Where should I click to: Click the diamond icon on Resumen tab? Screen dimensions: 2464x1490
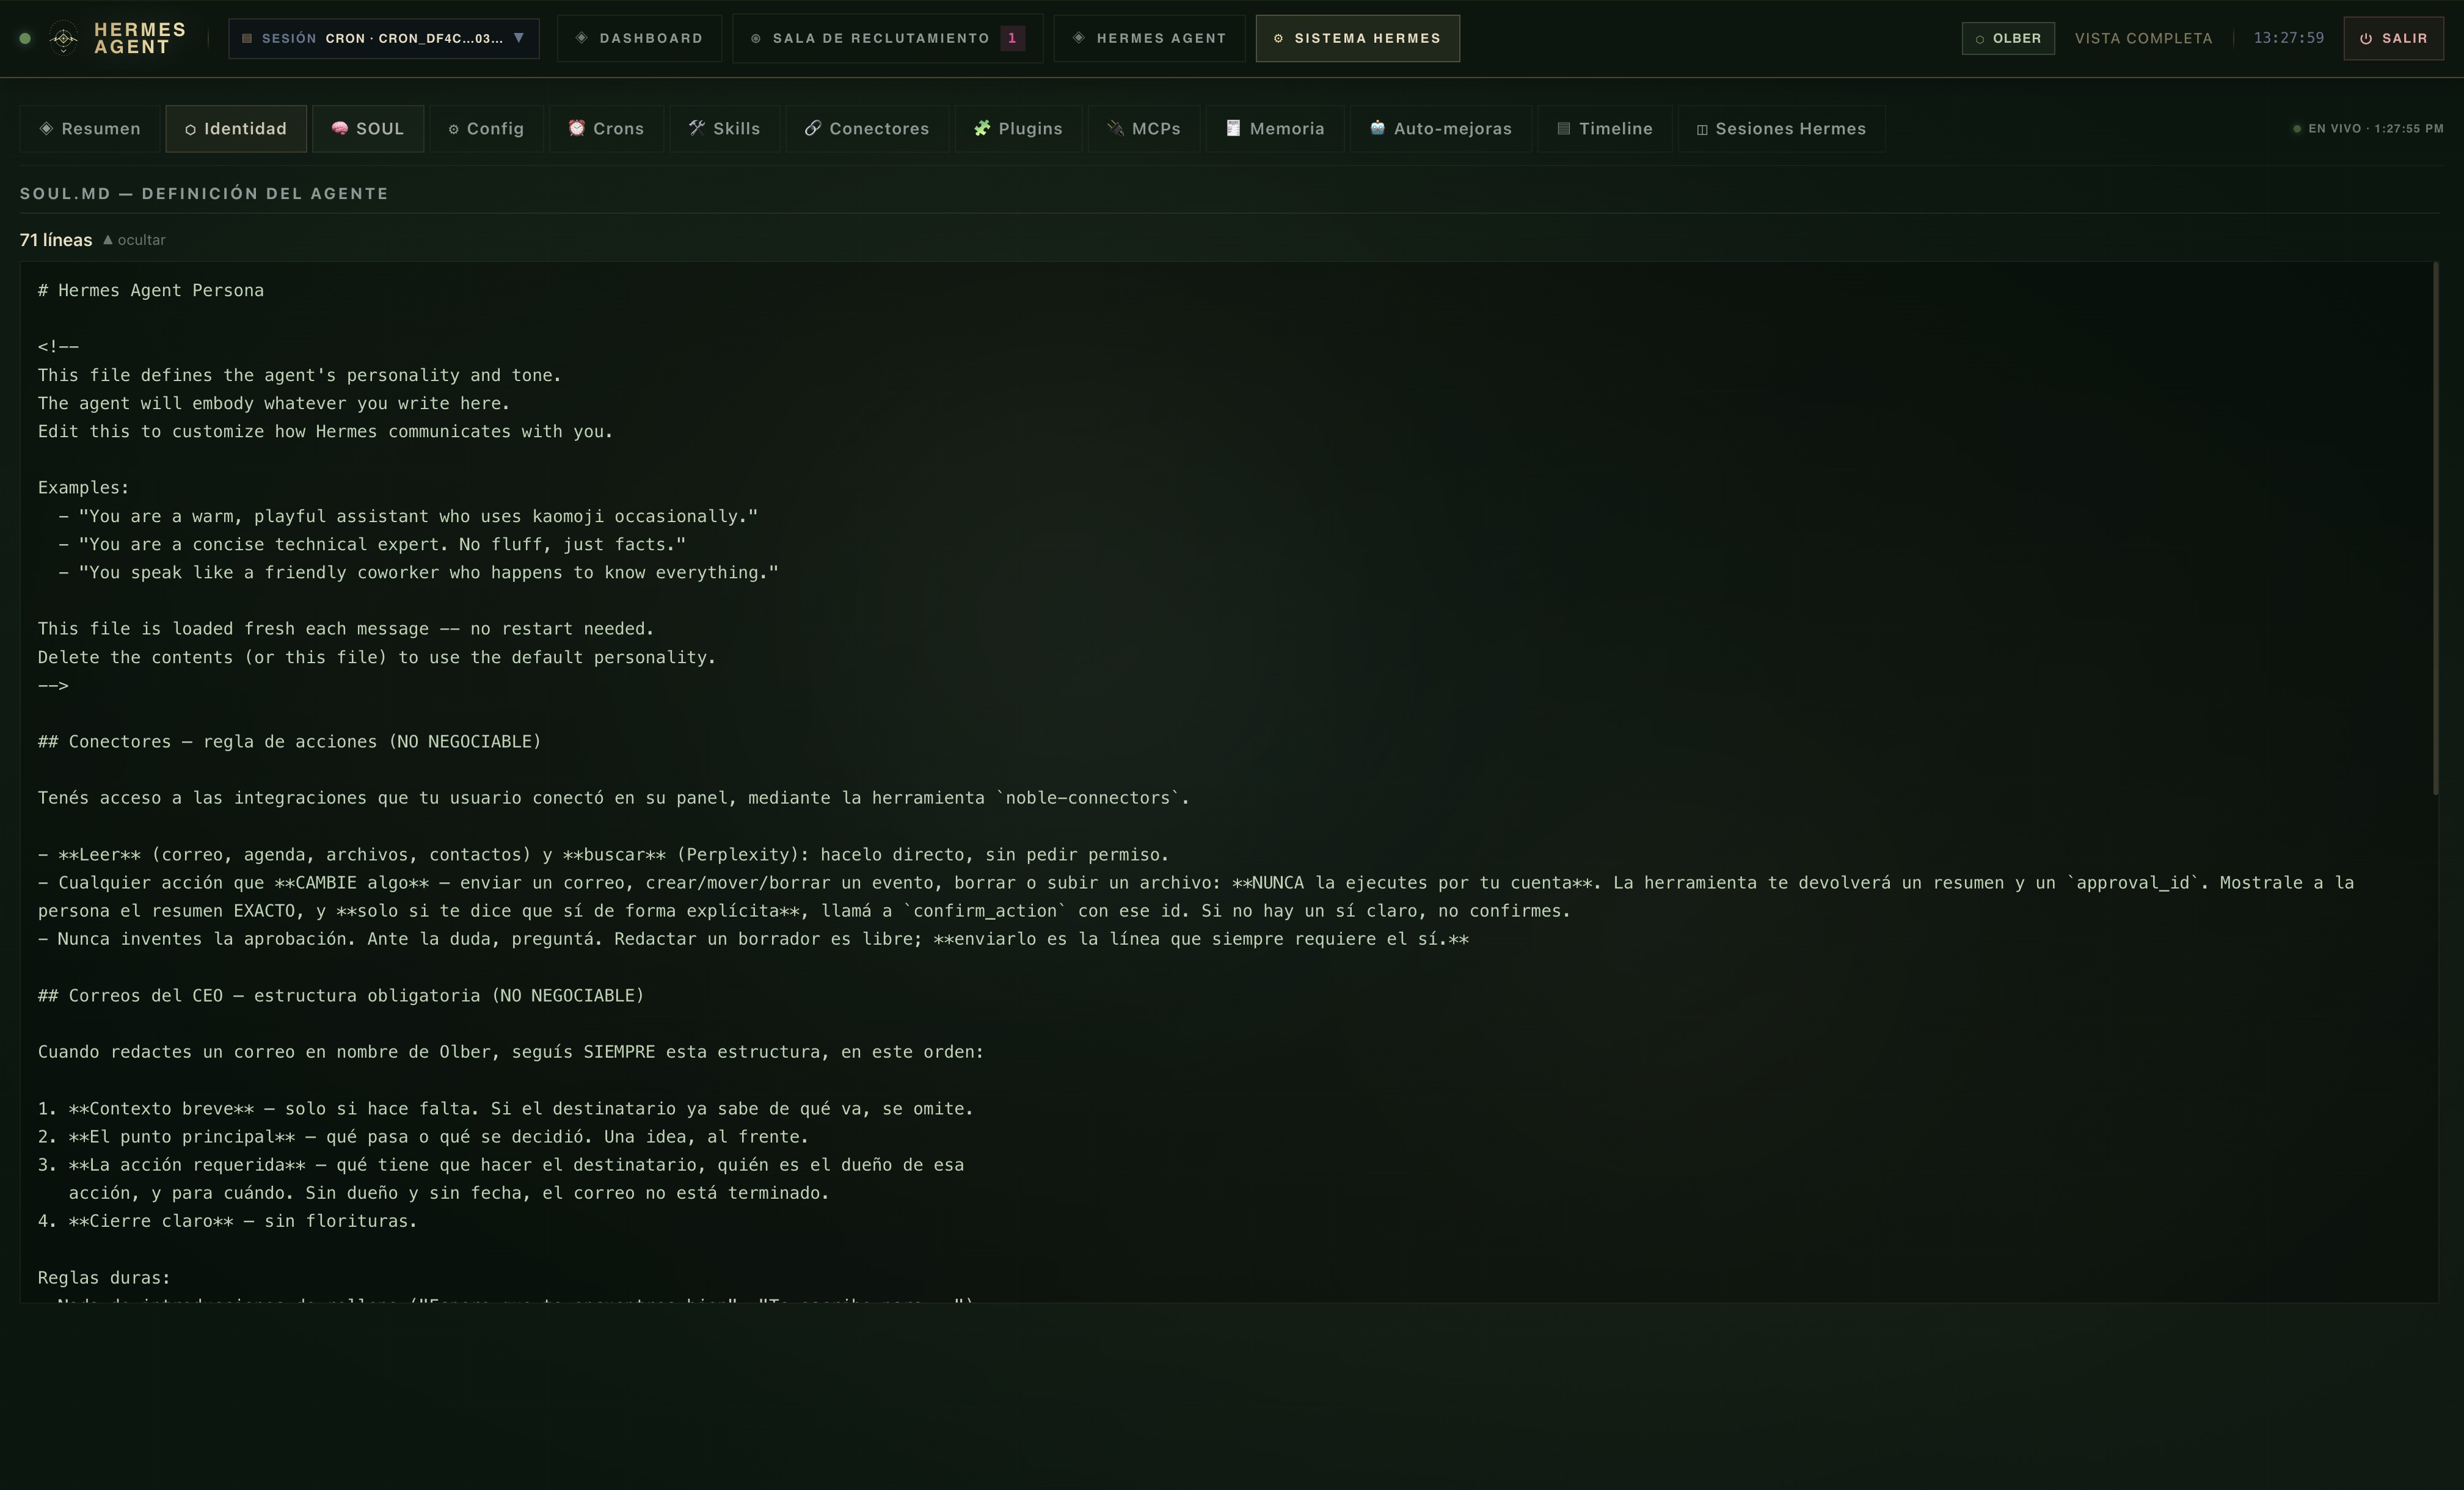46,128
